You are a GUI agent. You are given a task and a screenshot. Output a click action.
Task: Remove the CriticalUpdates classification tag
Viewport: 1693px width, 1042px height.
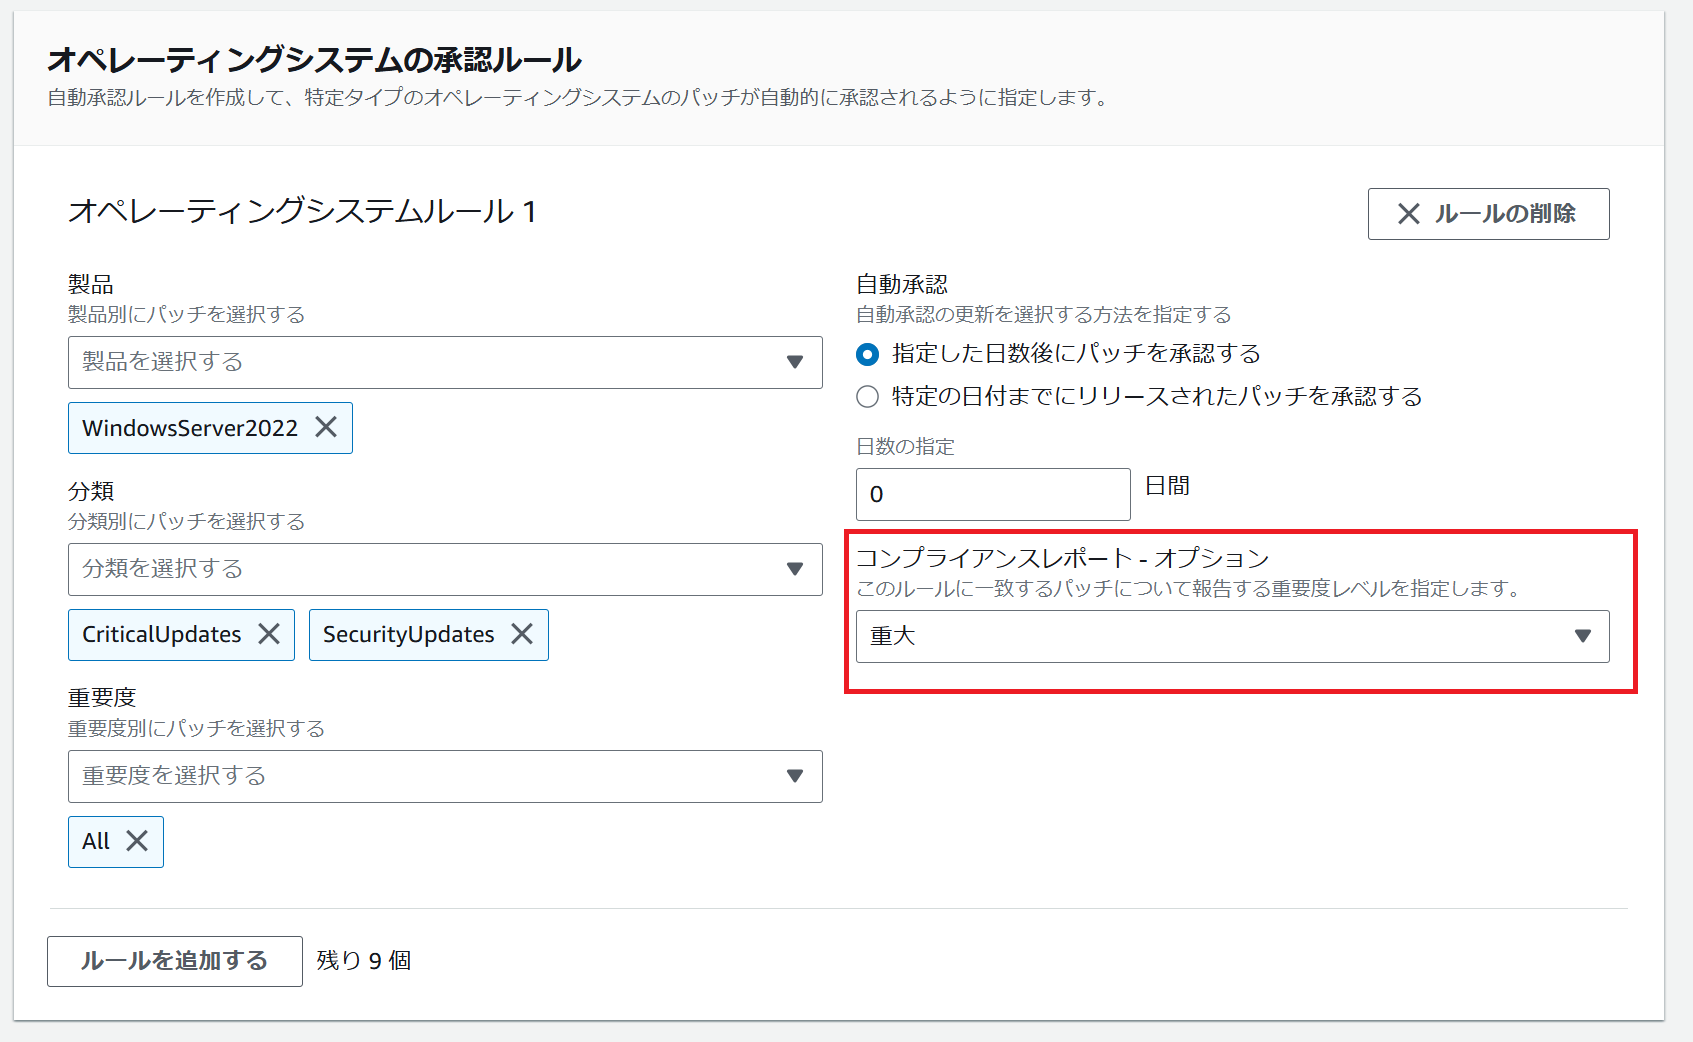point(269,634)
